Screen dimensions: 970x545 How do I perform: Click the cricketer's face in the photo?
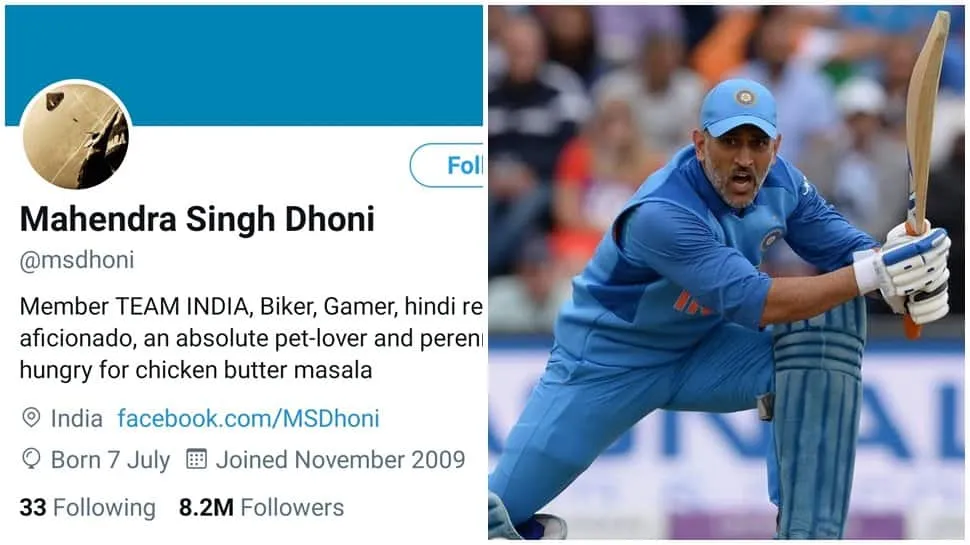click(x=738, y=169)
